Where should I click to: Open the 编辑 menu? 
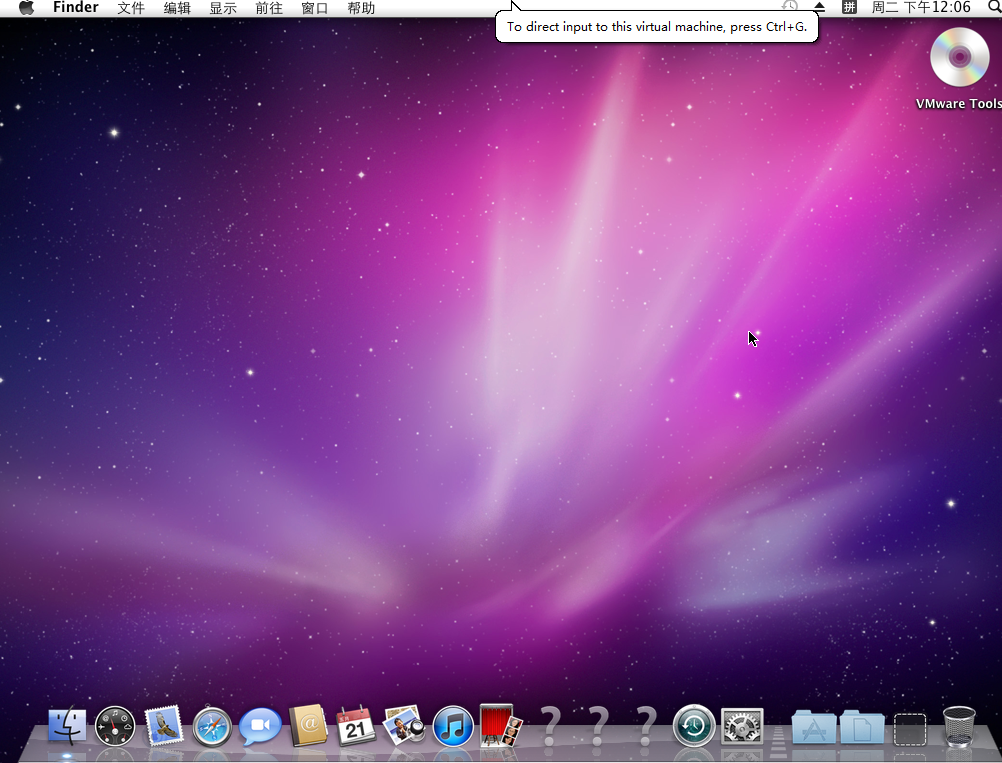point(177,8)
